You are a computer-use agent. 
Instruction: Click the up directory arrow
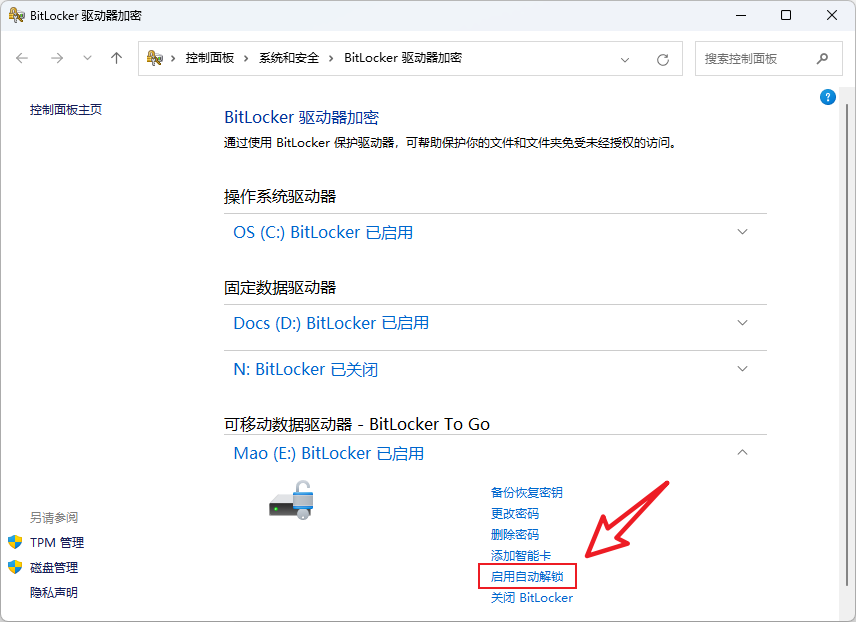point(116,58)
